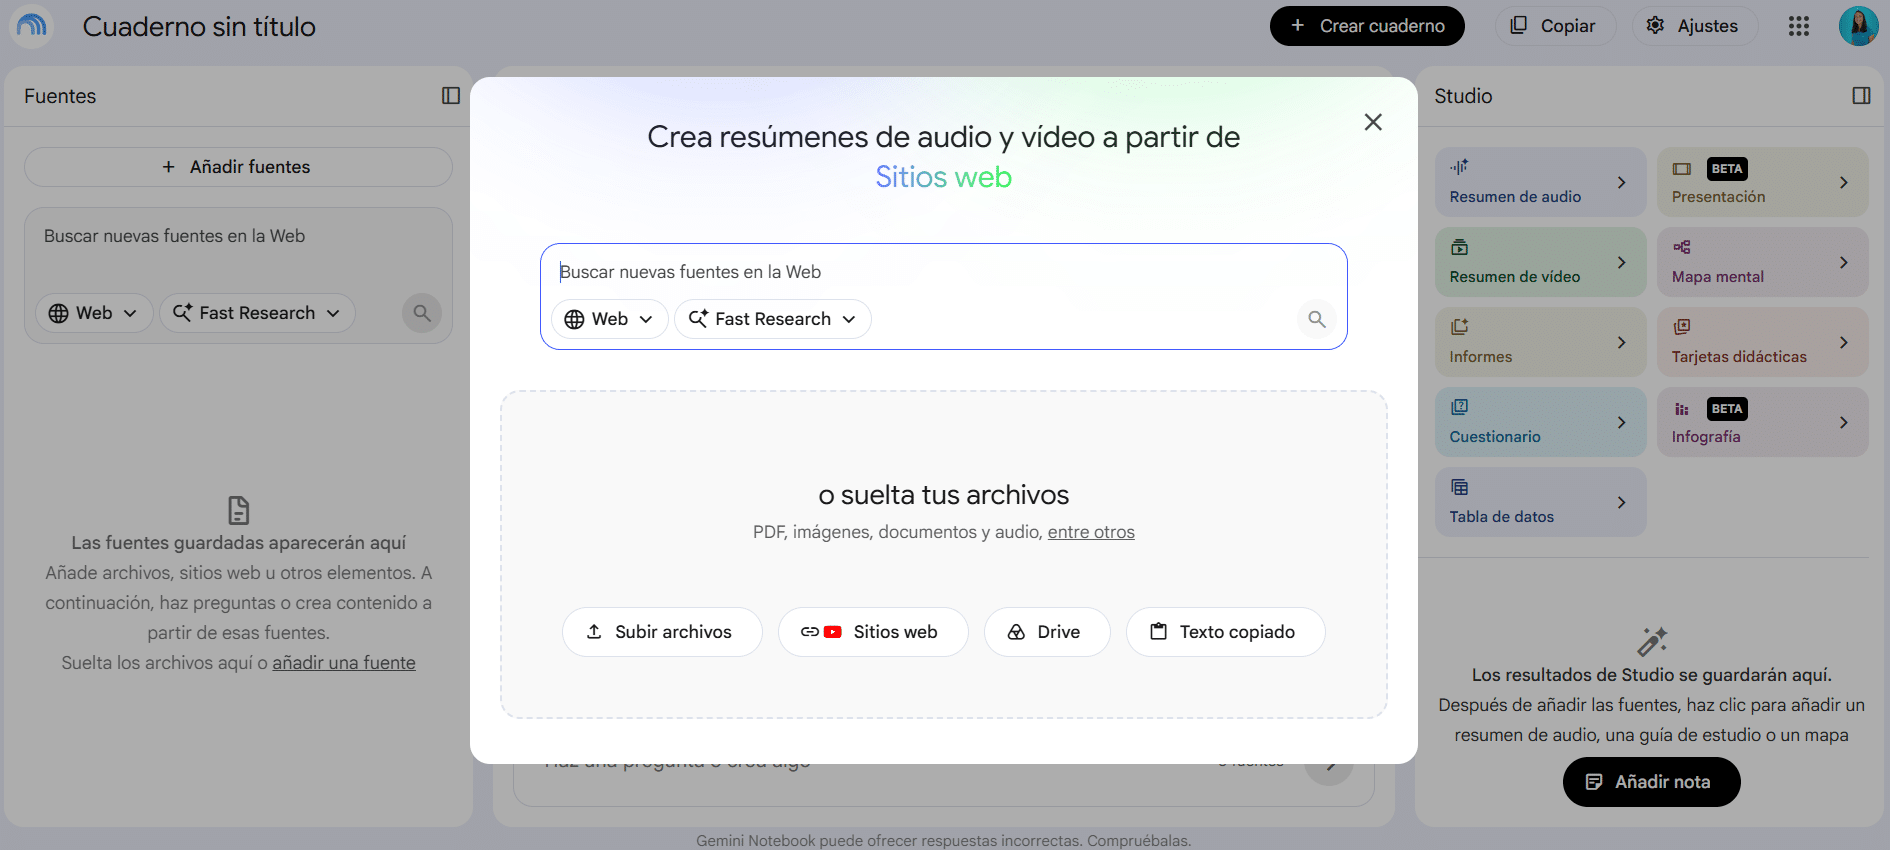1890x850 pixels.
Task: Click the Sitios web button
Action: (x=873, y=632)
